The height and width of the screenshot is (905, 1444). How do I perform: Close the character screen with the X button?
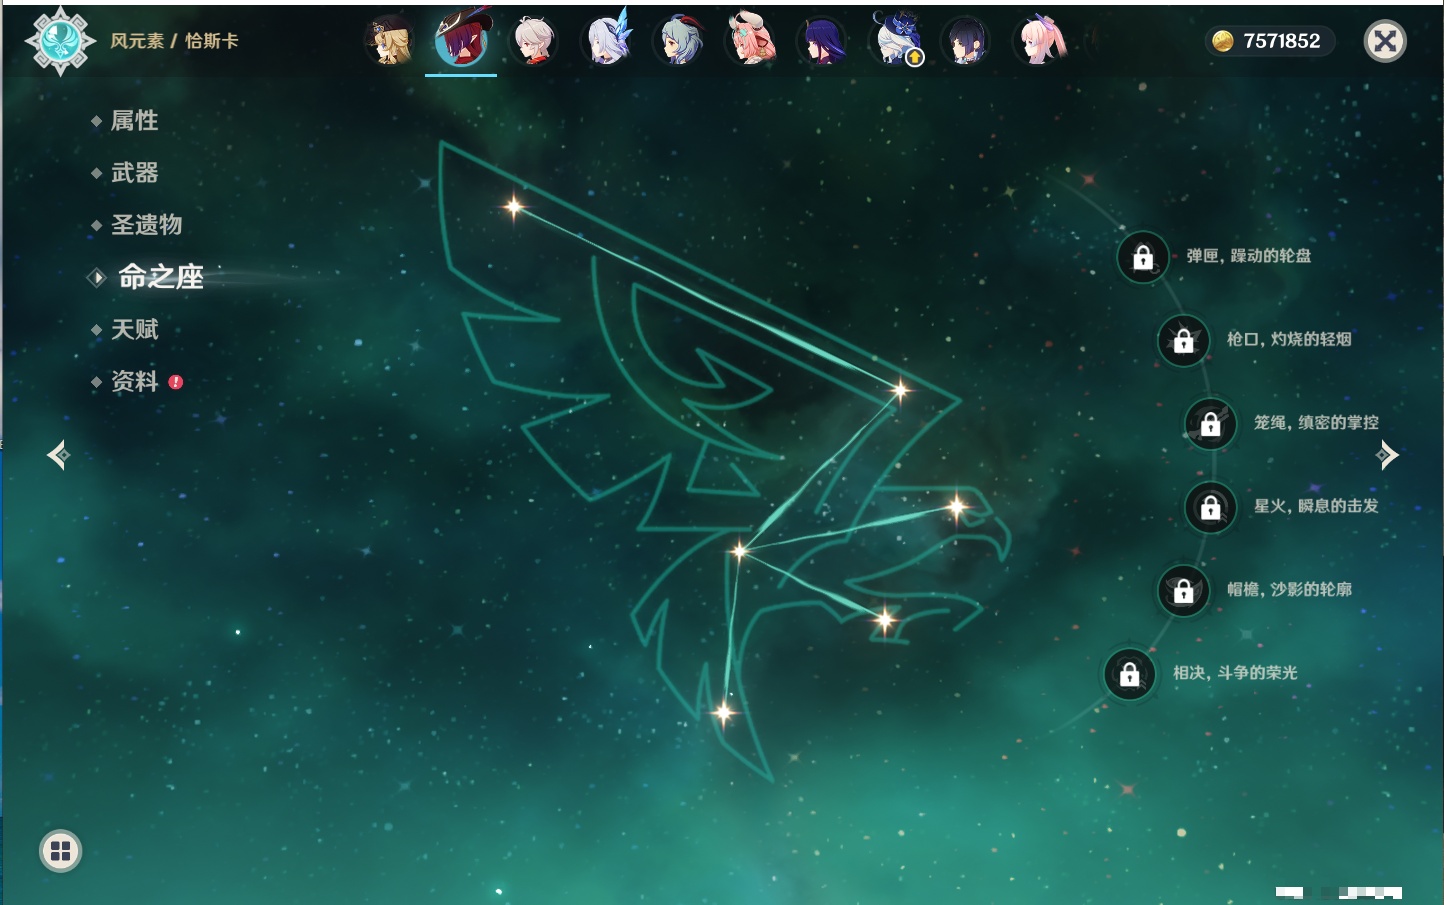(1385, 41)
